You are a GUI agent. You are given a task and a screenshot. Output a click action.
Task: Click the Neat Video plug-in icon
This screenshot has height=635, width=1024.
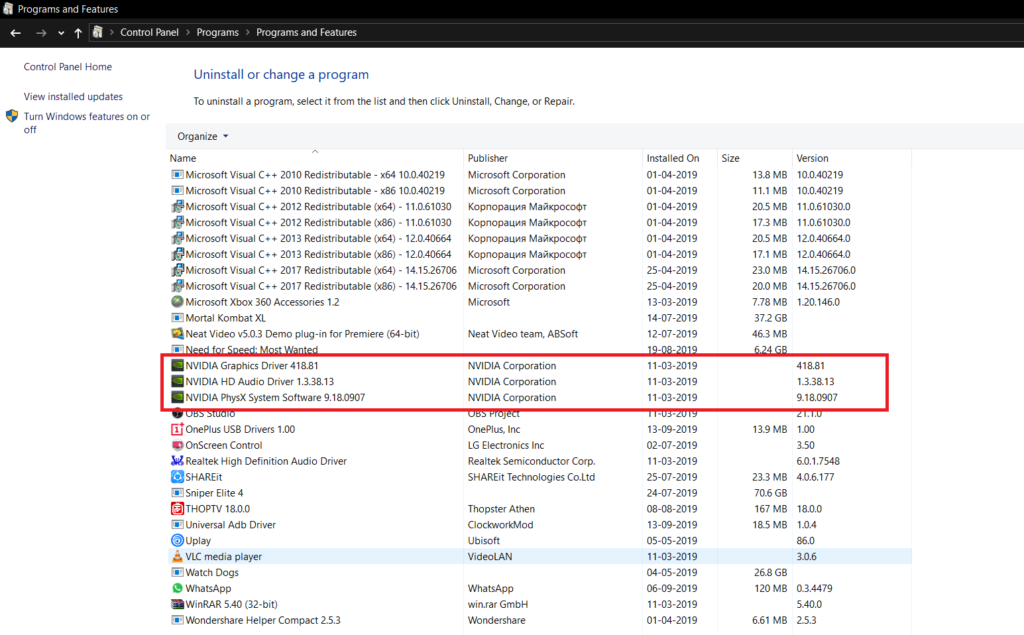pyautogui.click(x=177, y=334)
